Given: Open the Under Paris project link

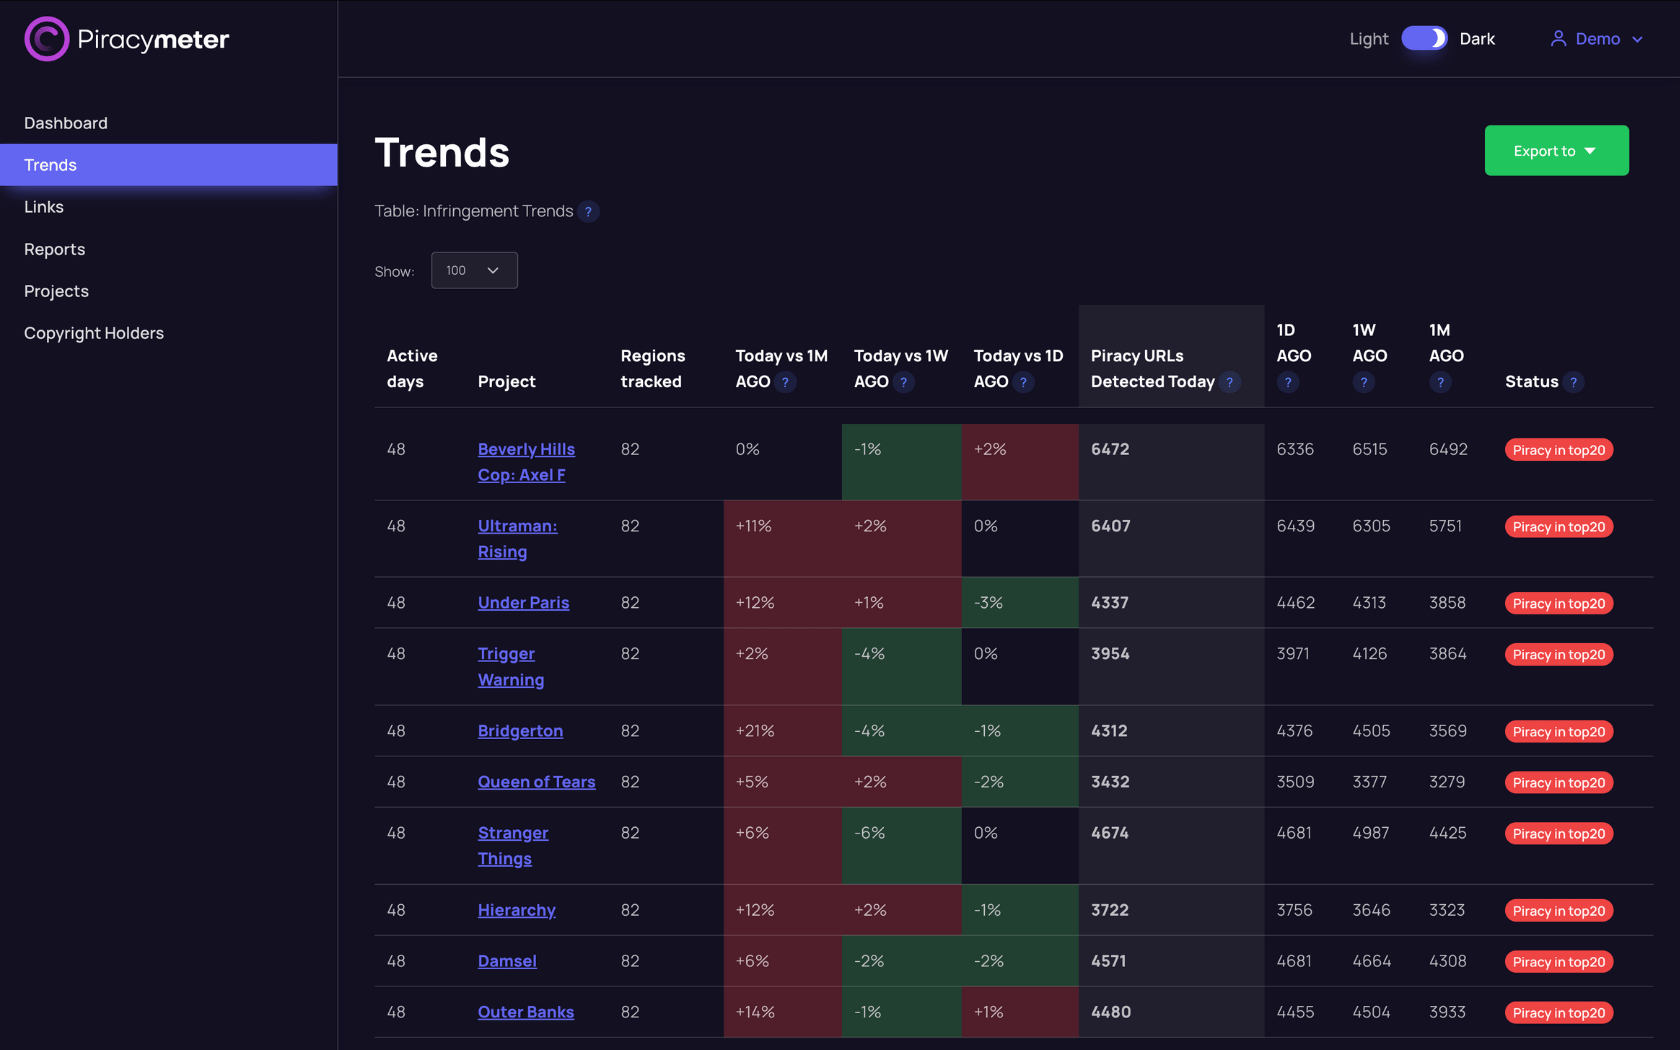Looking at the screenshot, I should pyautogui.click(x=523, y=603).
